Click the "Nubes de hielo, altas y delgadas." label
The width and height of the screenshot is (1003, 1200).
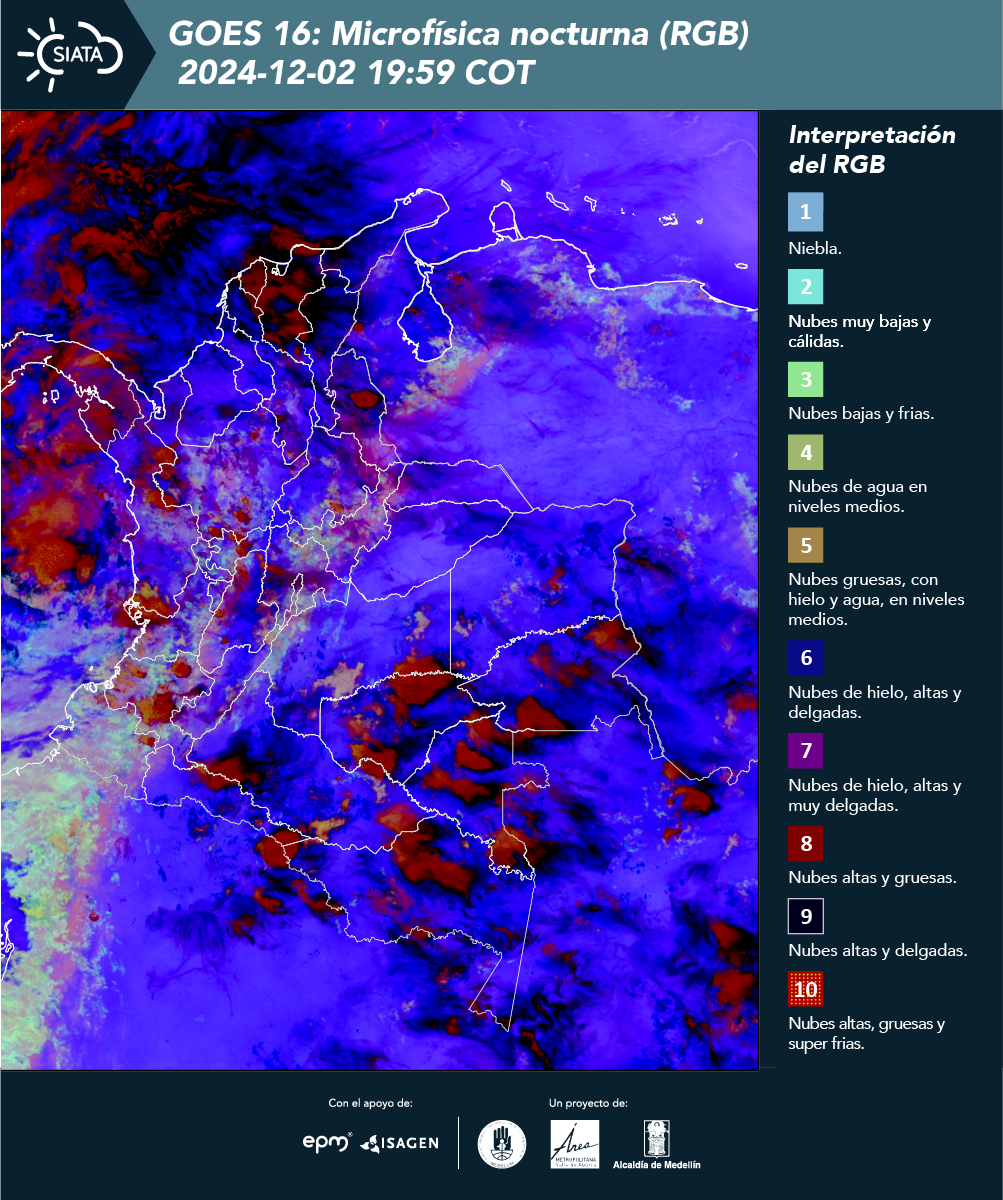click(875, 702)
